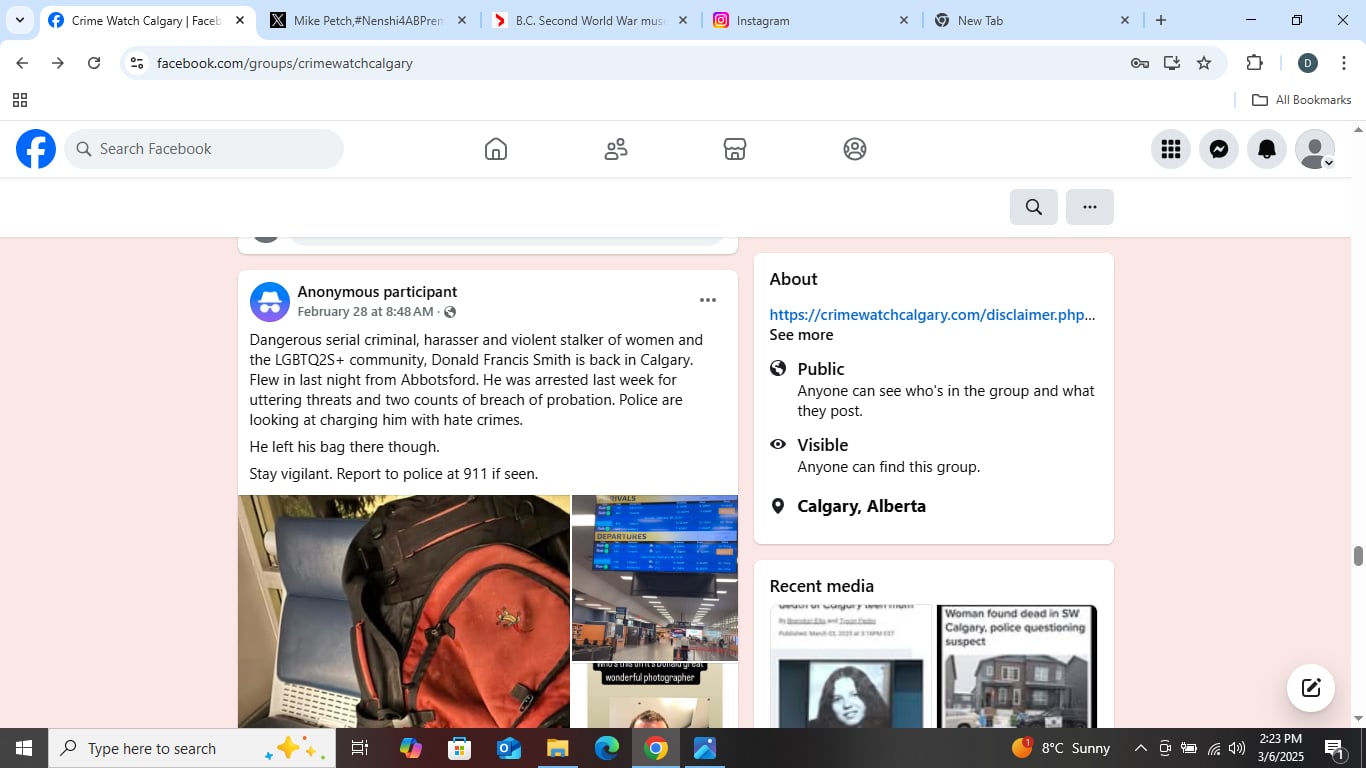Click the Anonymous participant avatar icon
The height and width of the screenshot is (768, 1366).
[270, 301]
